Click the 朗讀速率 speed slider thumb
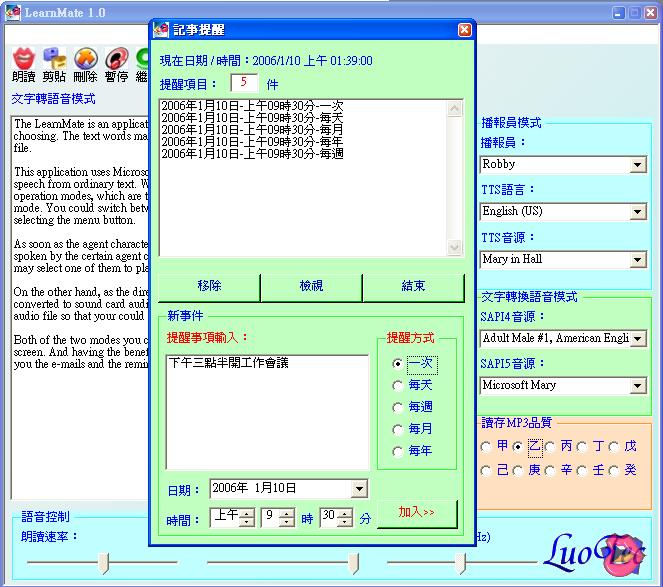663x587 pixels. click(x=103, y=563)
